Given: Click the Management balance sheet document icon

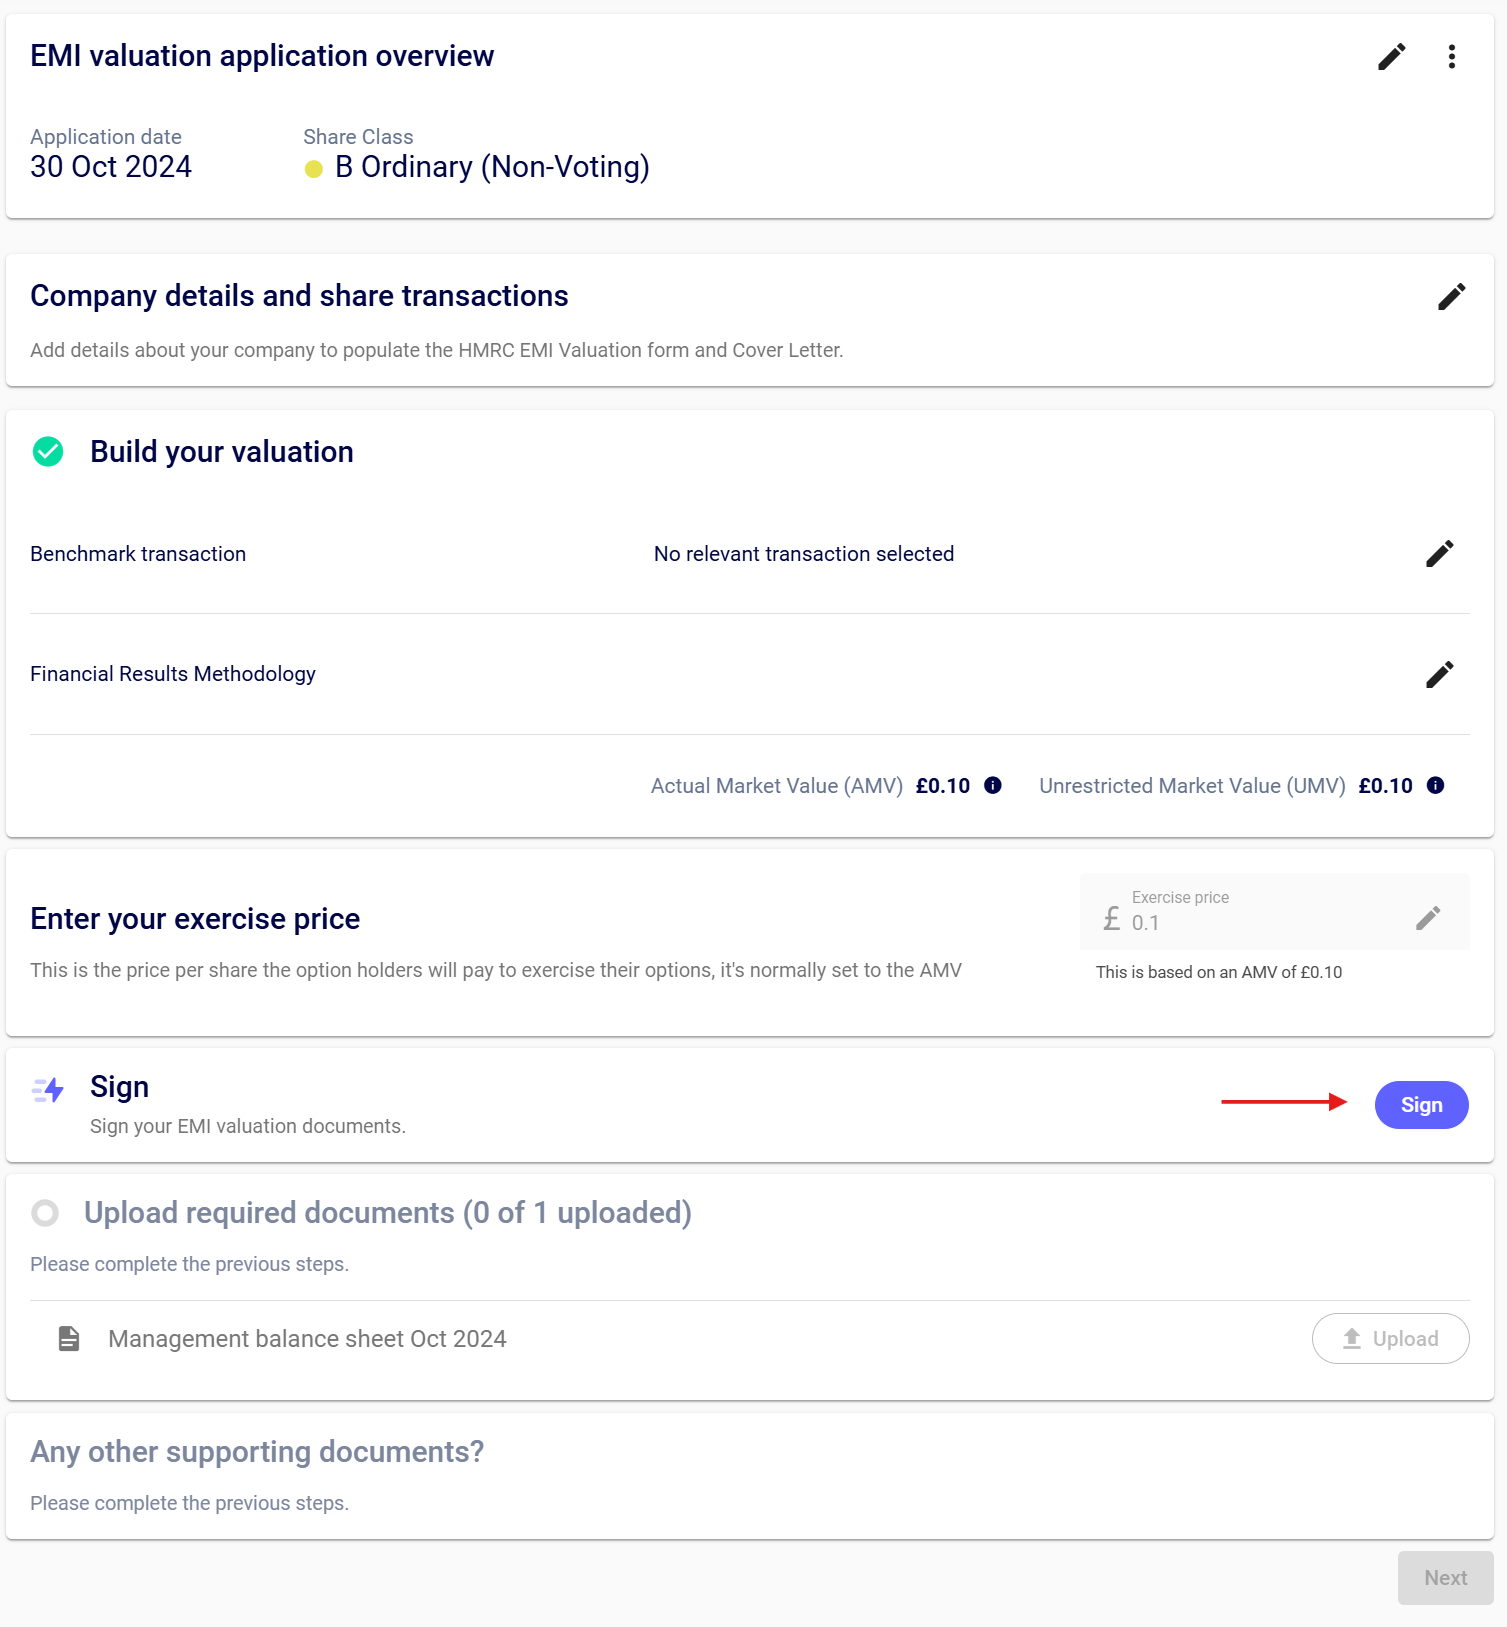Looking at the screenshot, I should tap(69, 1339).
